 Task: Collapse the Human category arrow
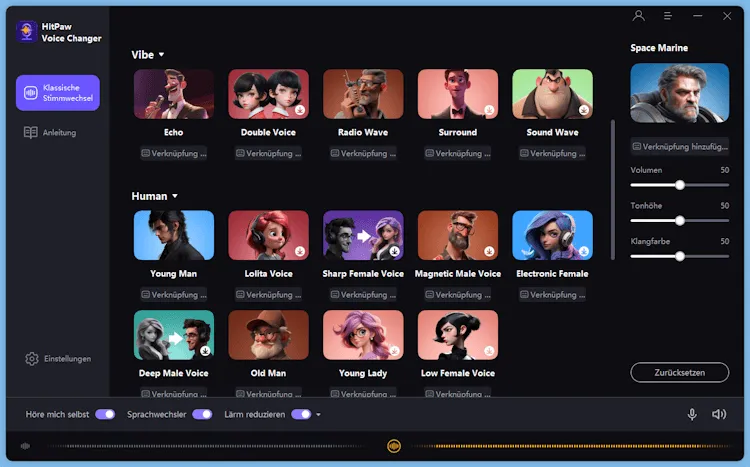tap(174, 197)
